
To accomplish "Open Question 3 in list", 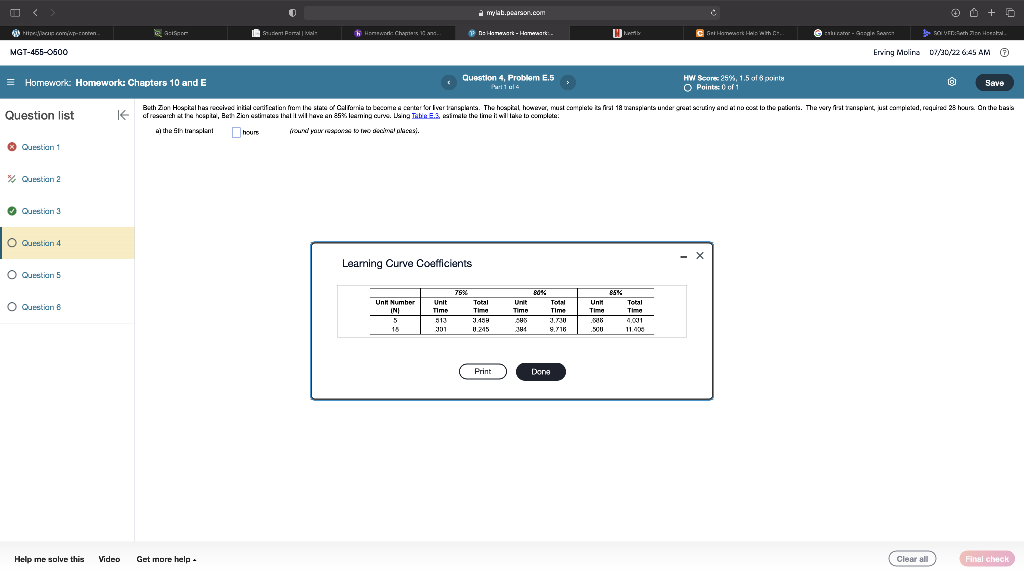I will coord(41,211).
